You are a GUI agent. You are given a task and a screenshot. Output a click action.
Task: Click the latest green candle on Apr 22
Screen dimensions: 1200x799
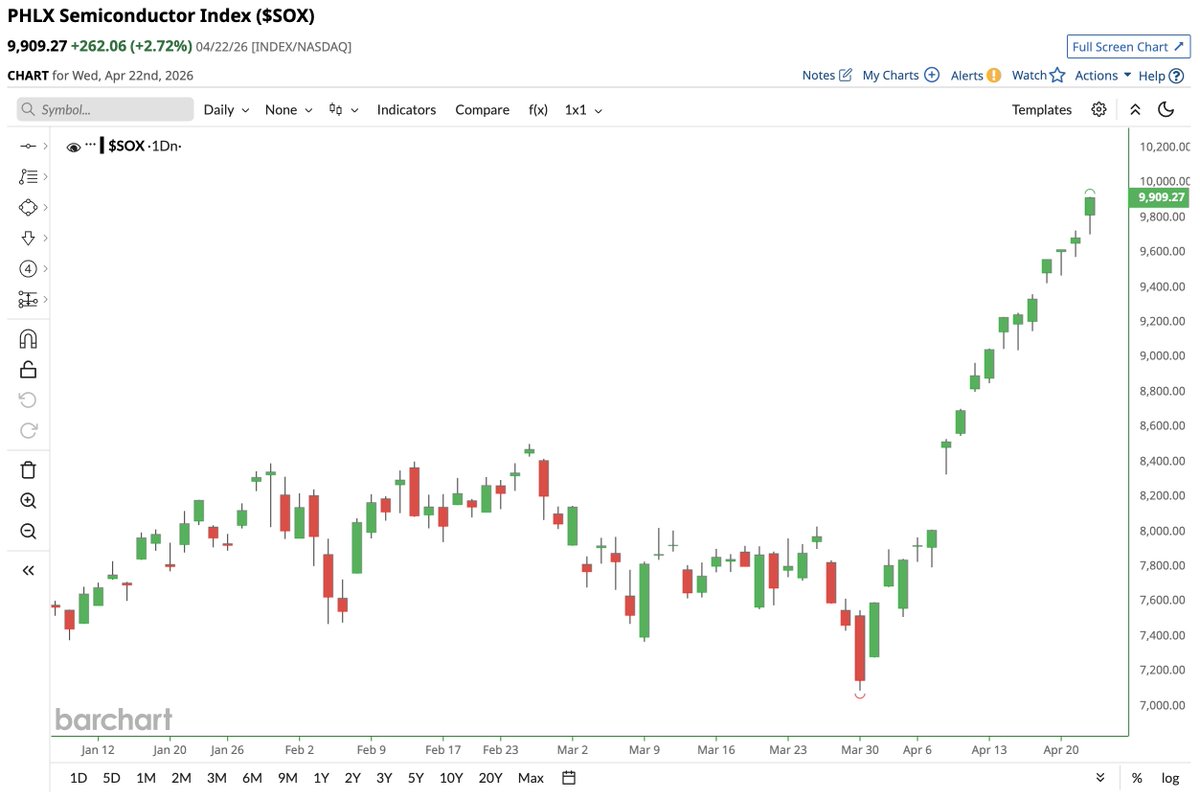pyautogui.click(x=1090, y=206)
